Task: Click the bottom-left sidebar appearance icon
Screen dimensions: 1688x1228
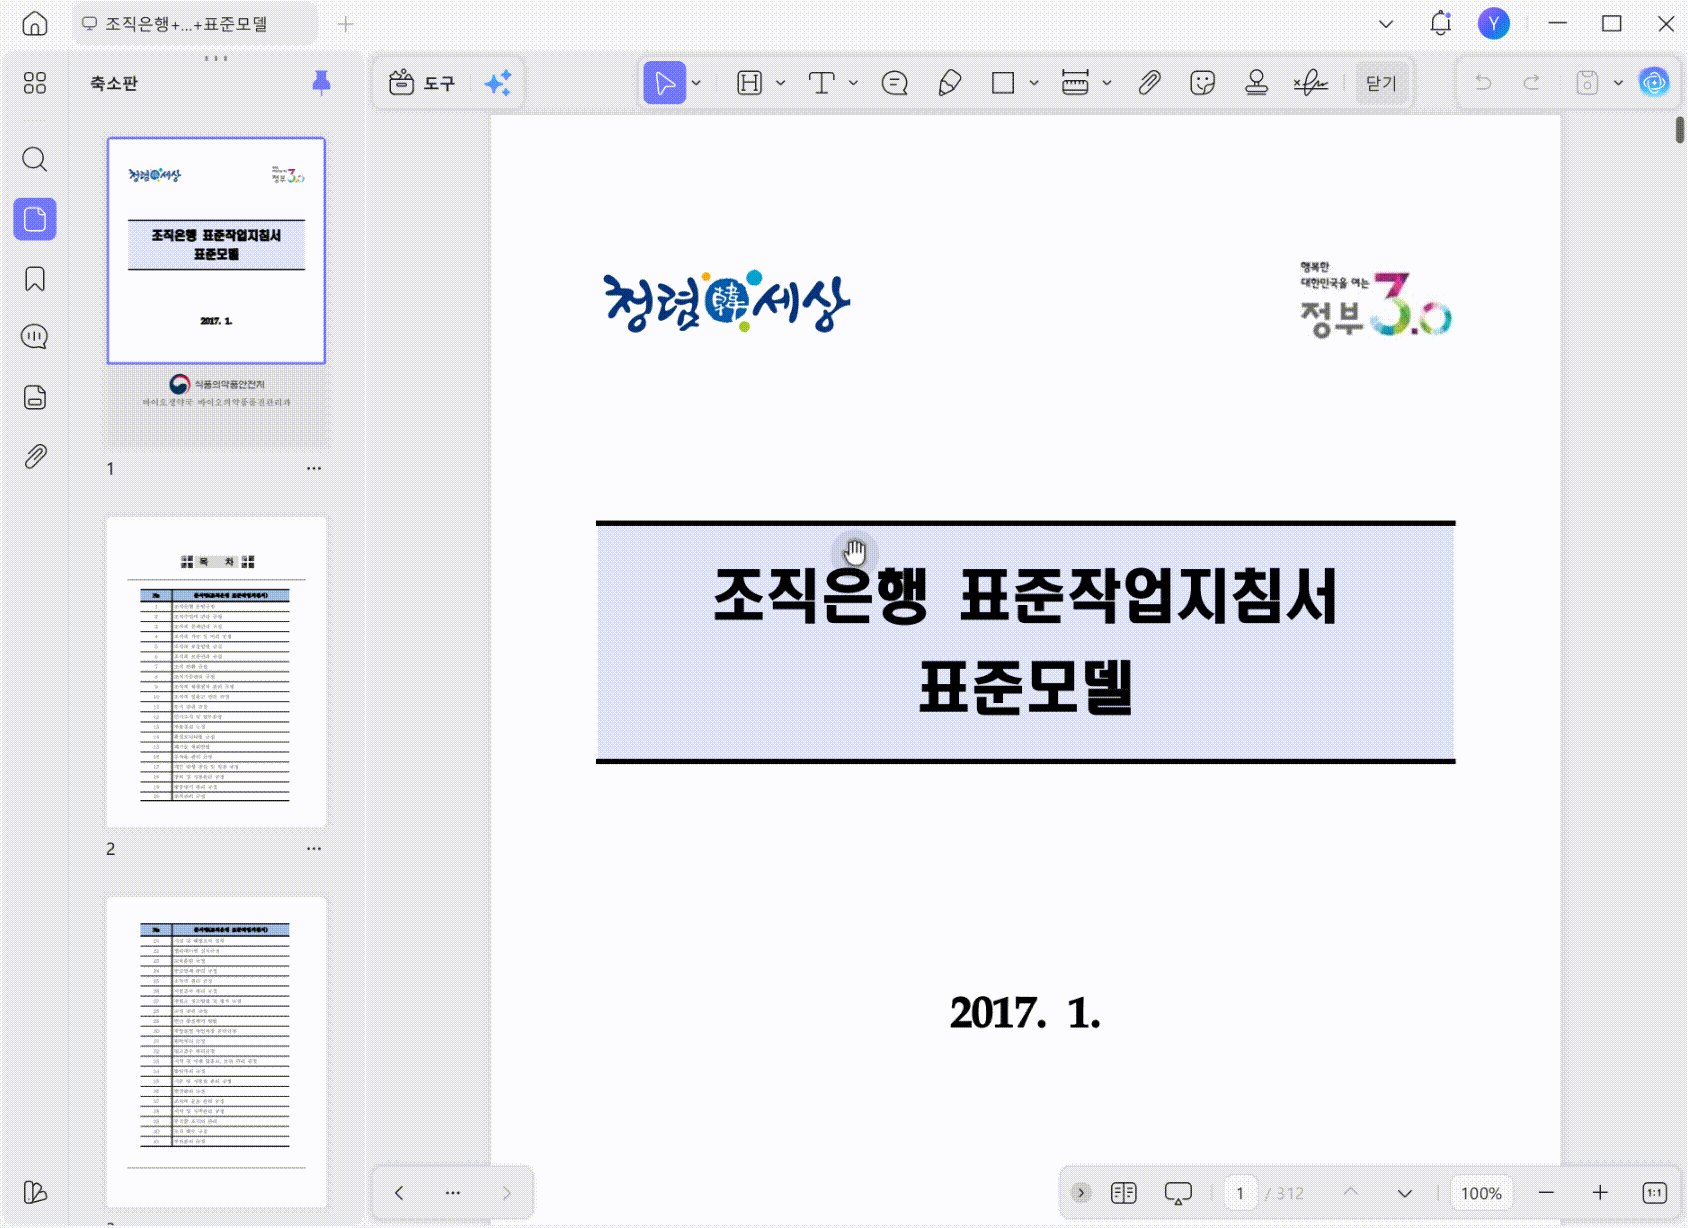Action: 35,1192
